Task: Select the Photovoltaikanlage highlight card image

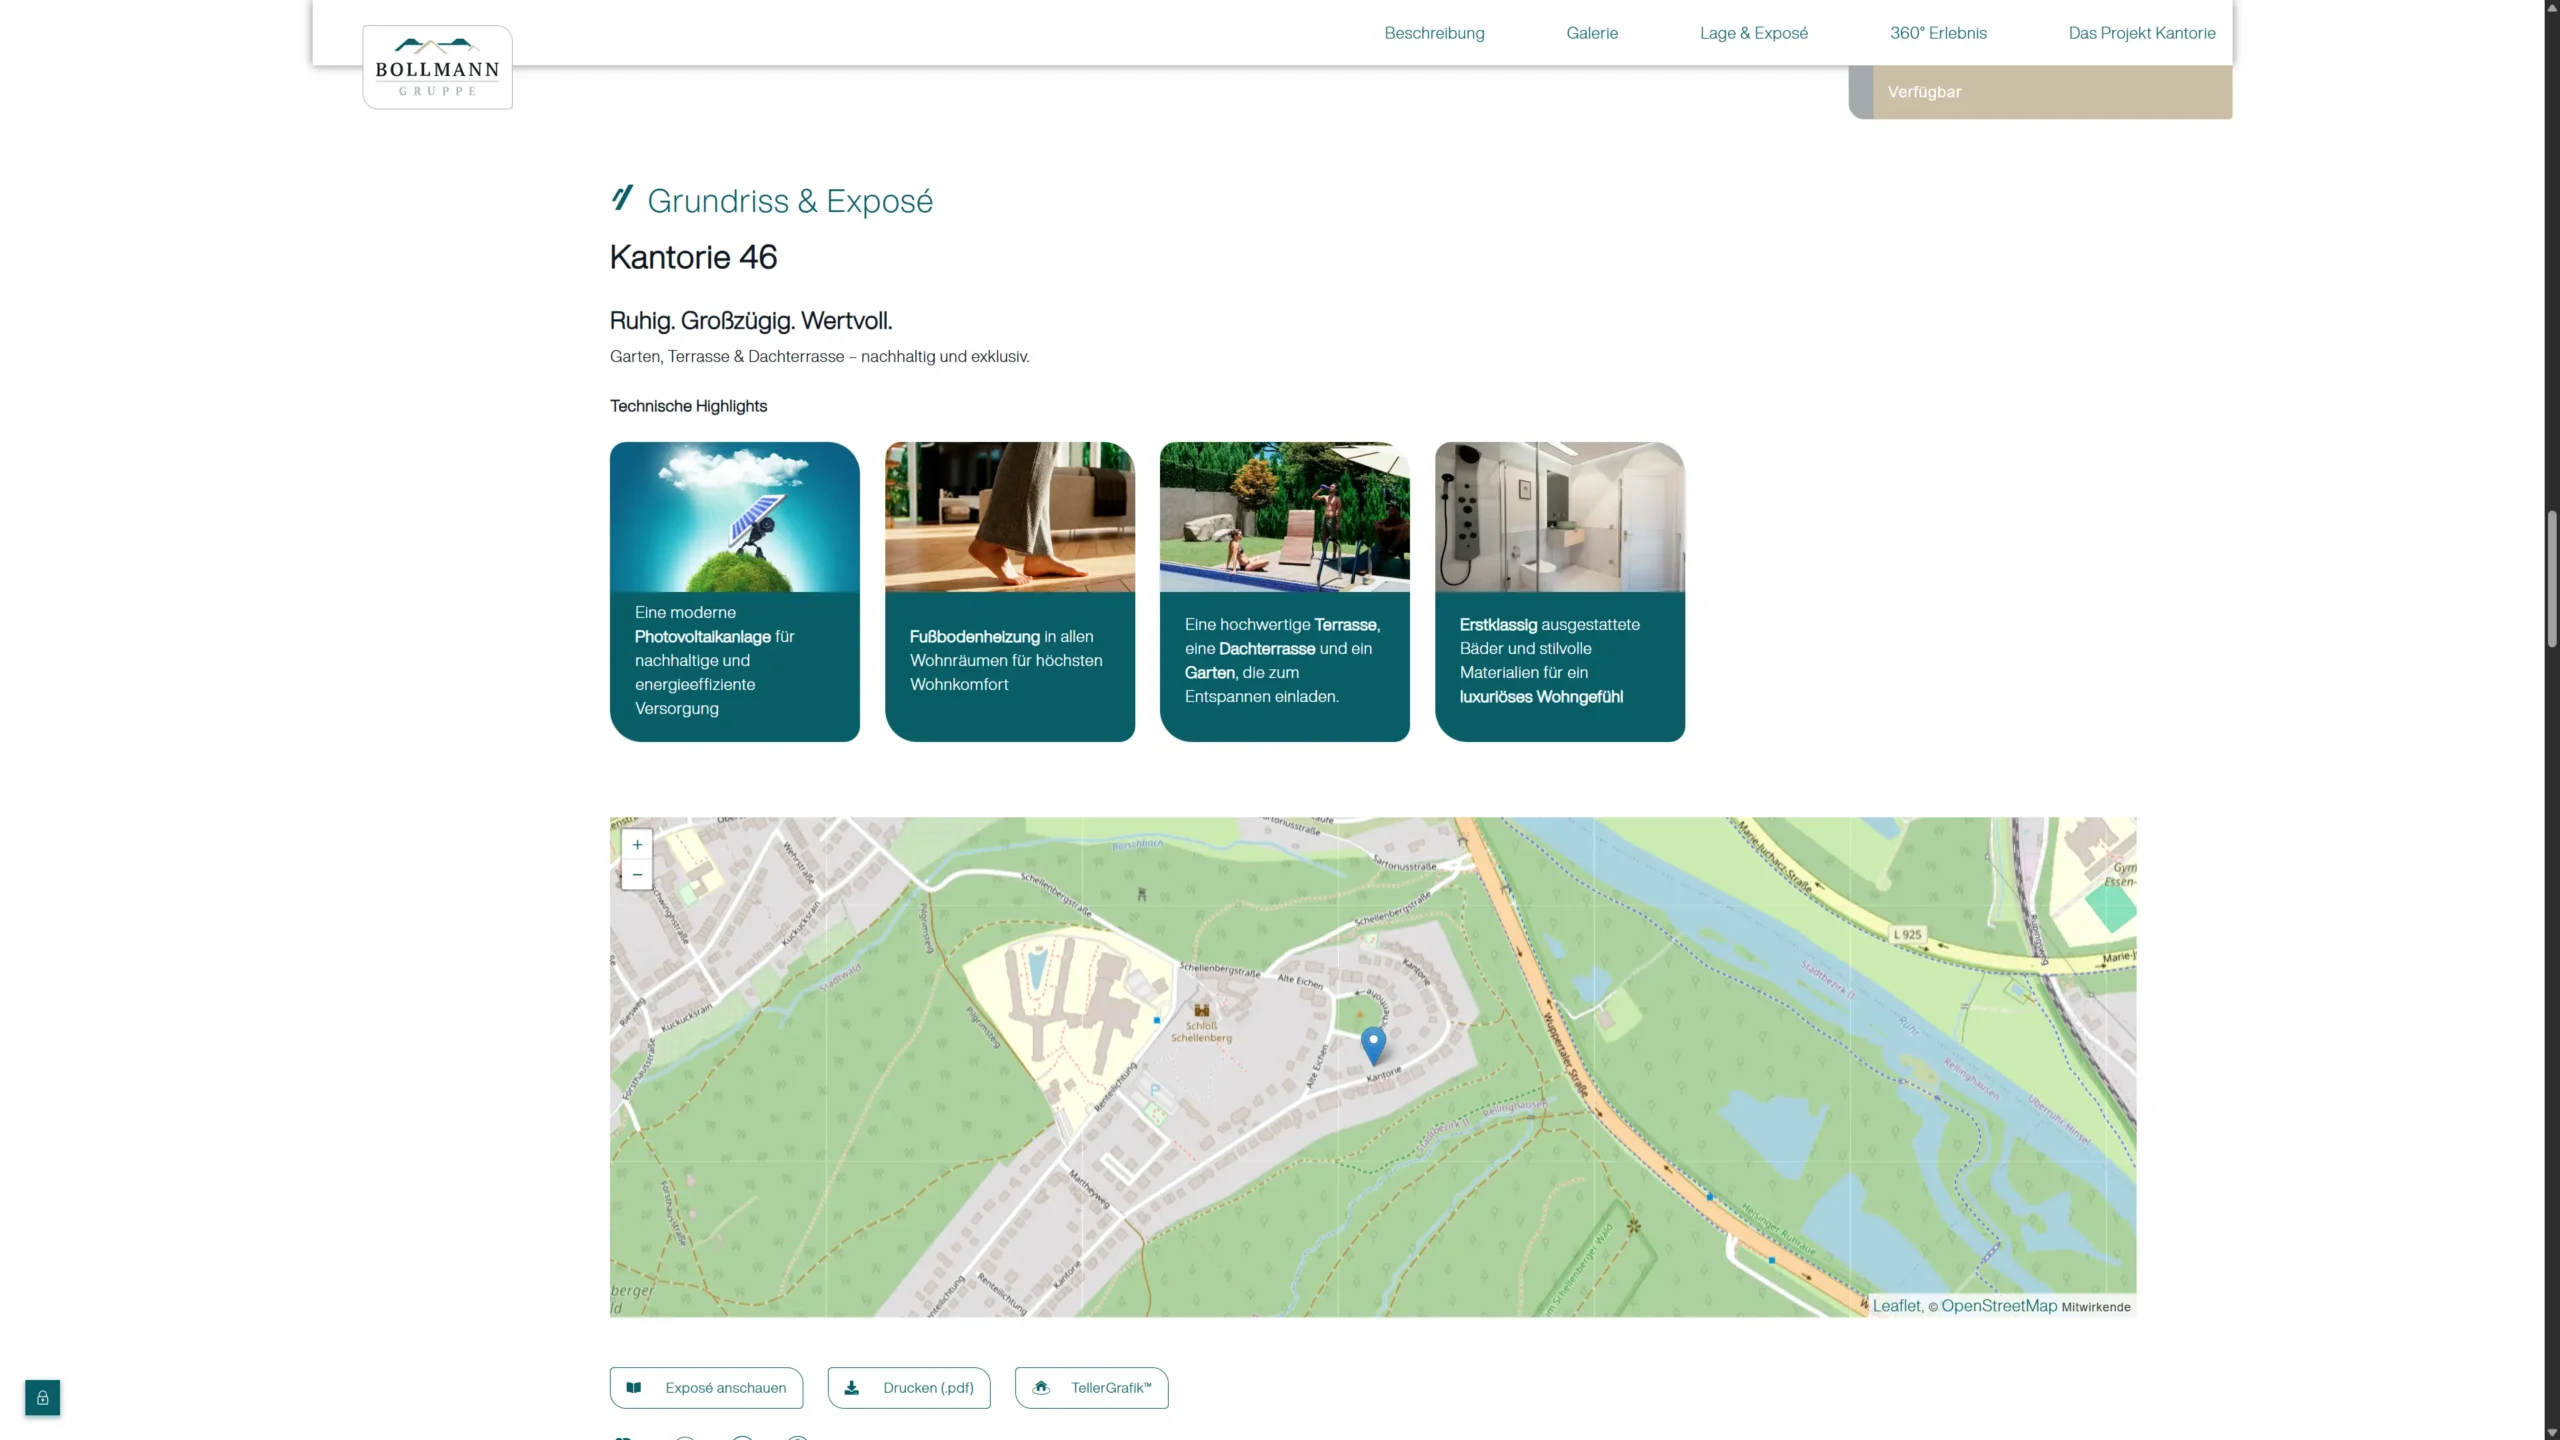Action: (734, 517)
